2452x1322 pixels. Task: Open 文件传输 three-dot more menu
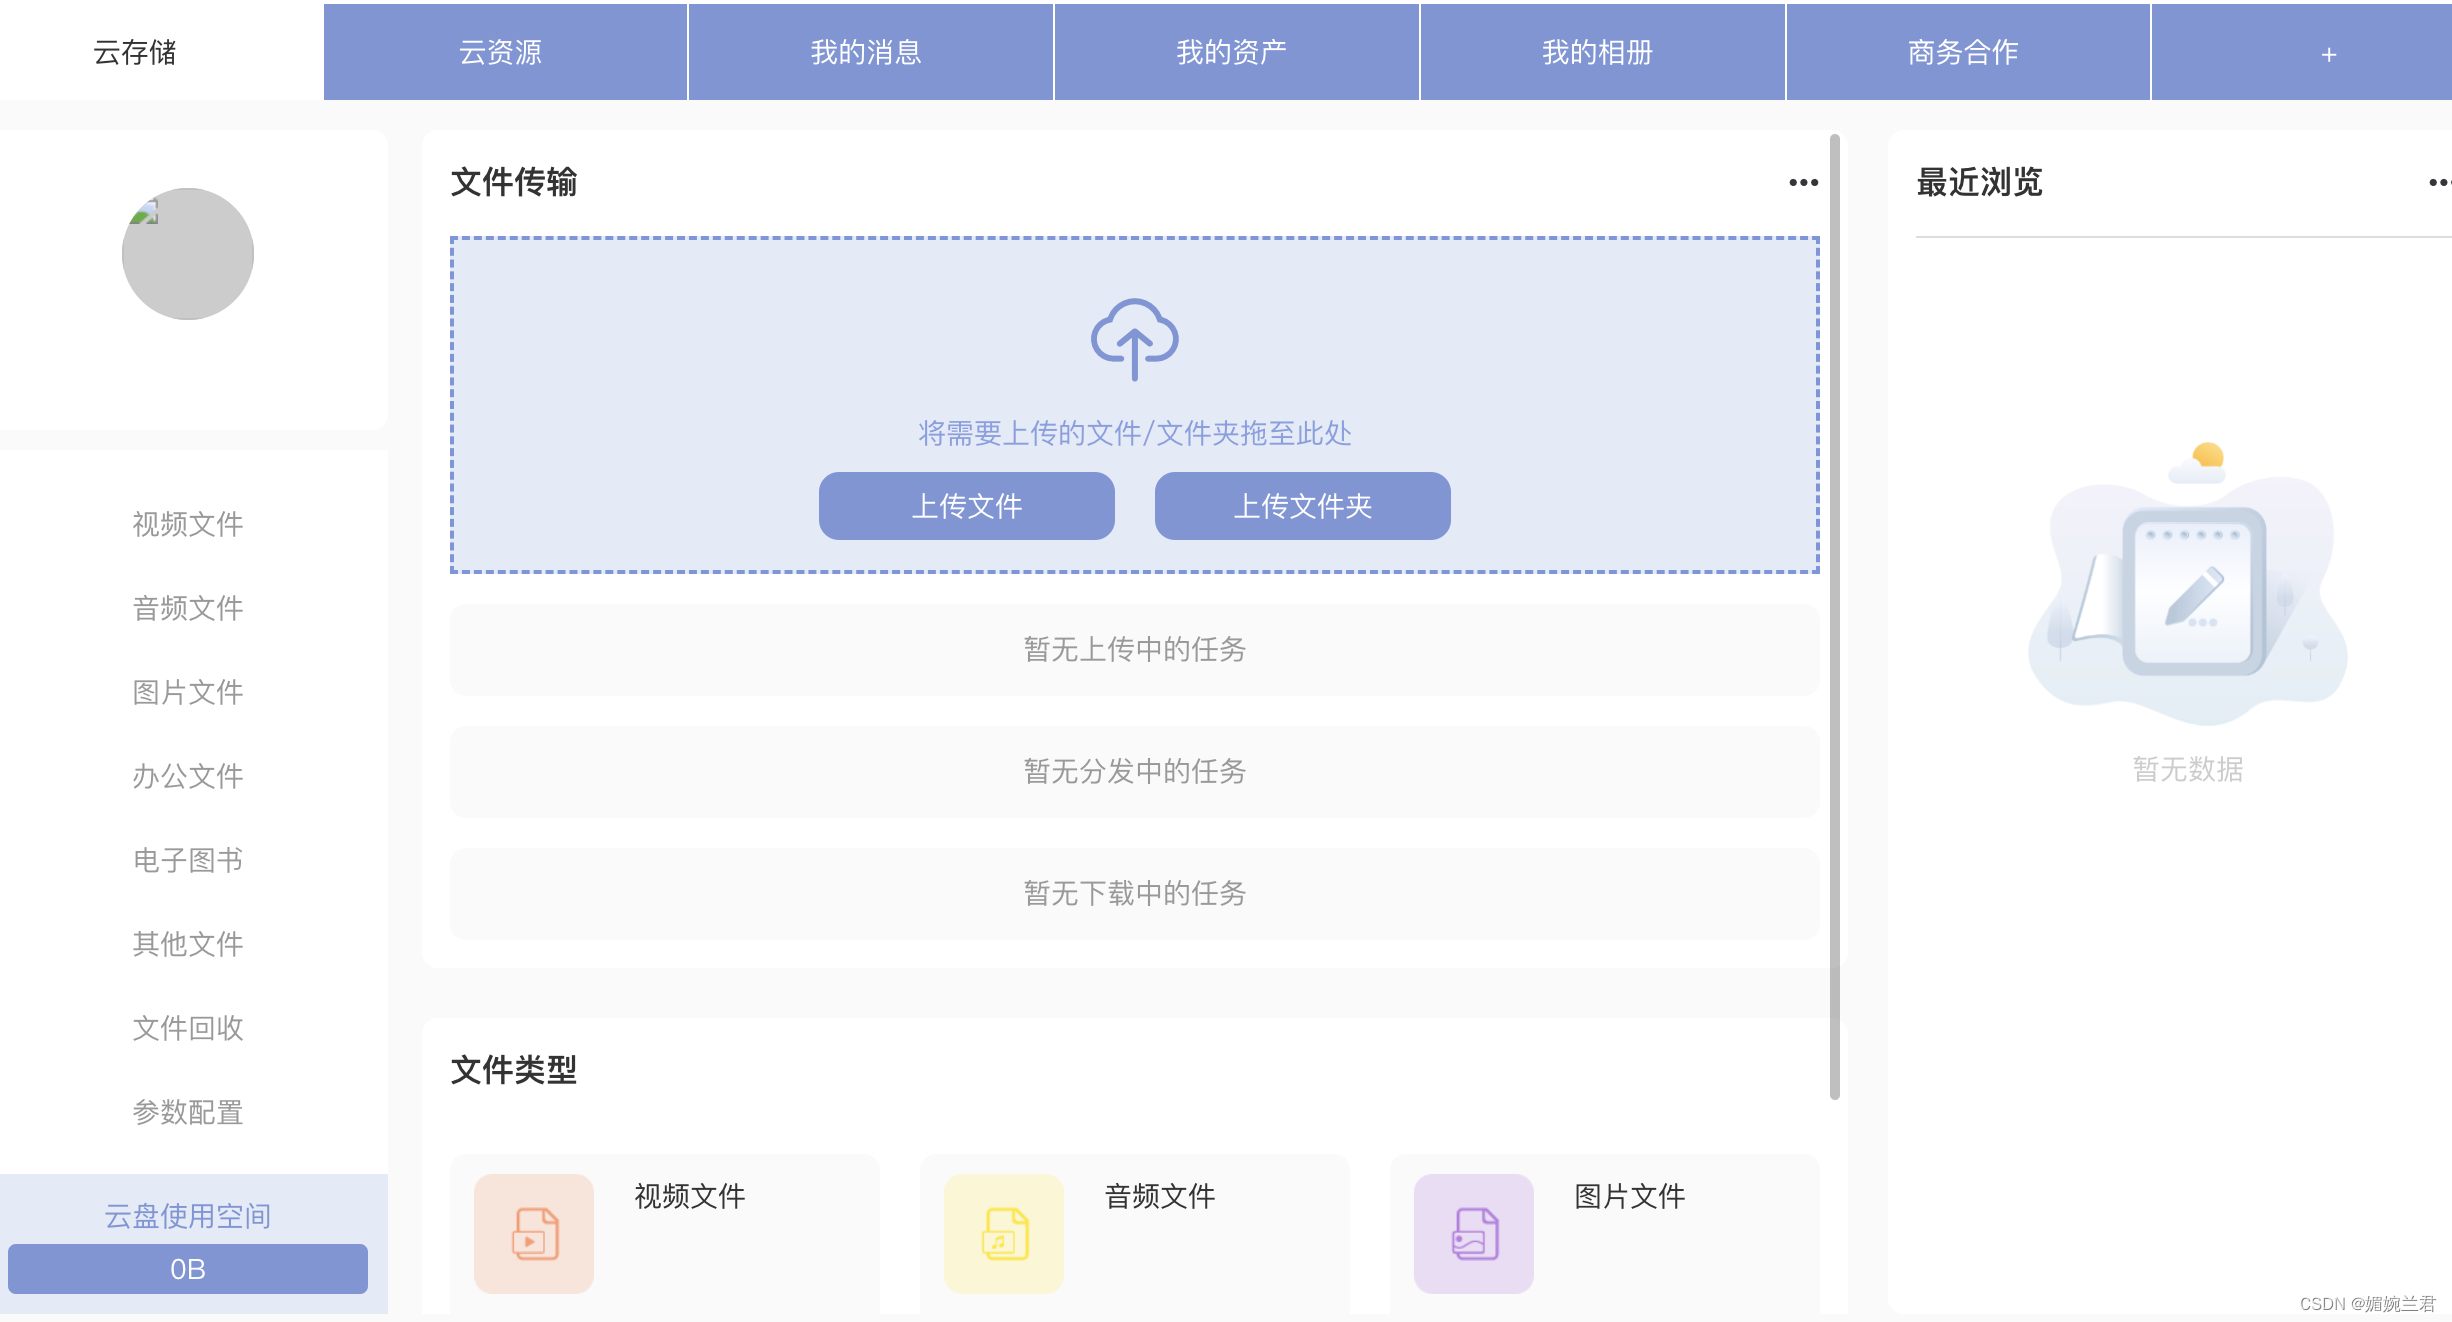click(x=1803, y=182)
